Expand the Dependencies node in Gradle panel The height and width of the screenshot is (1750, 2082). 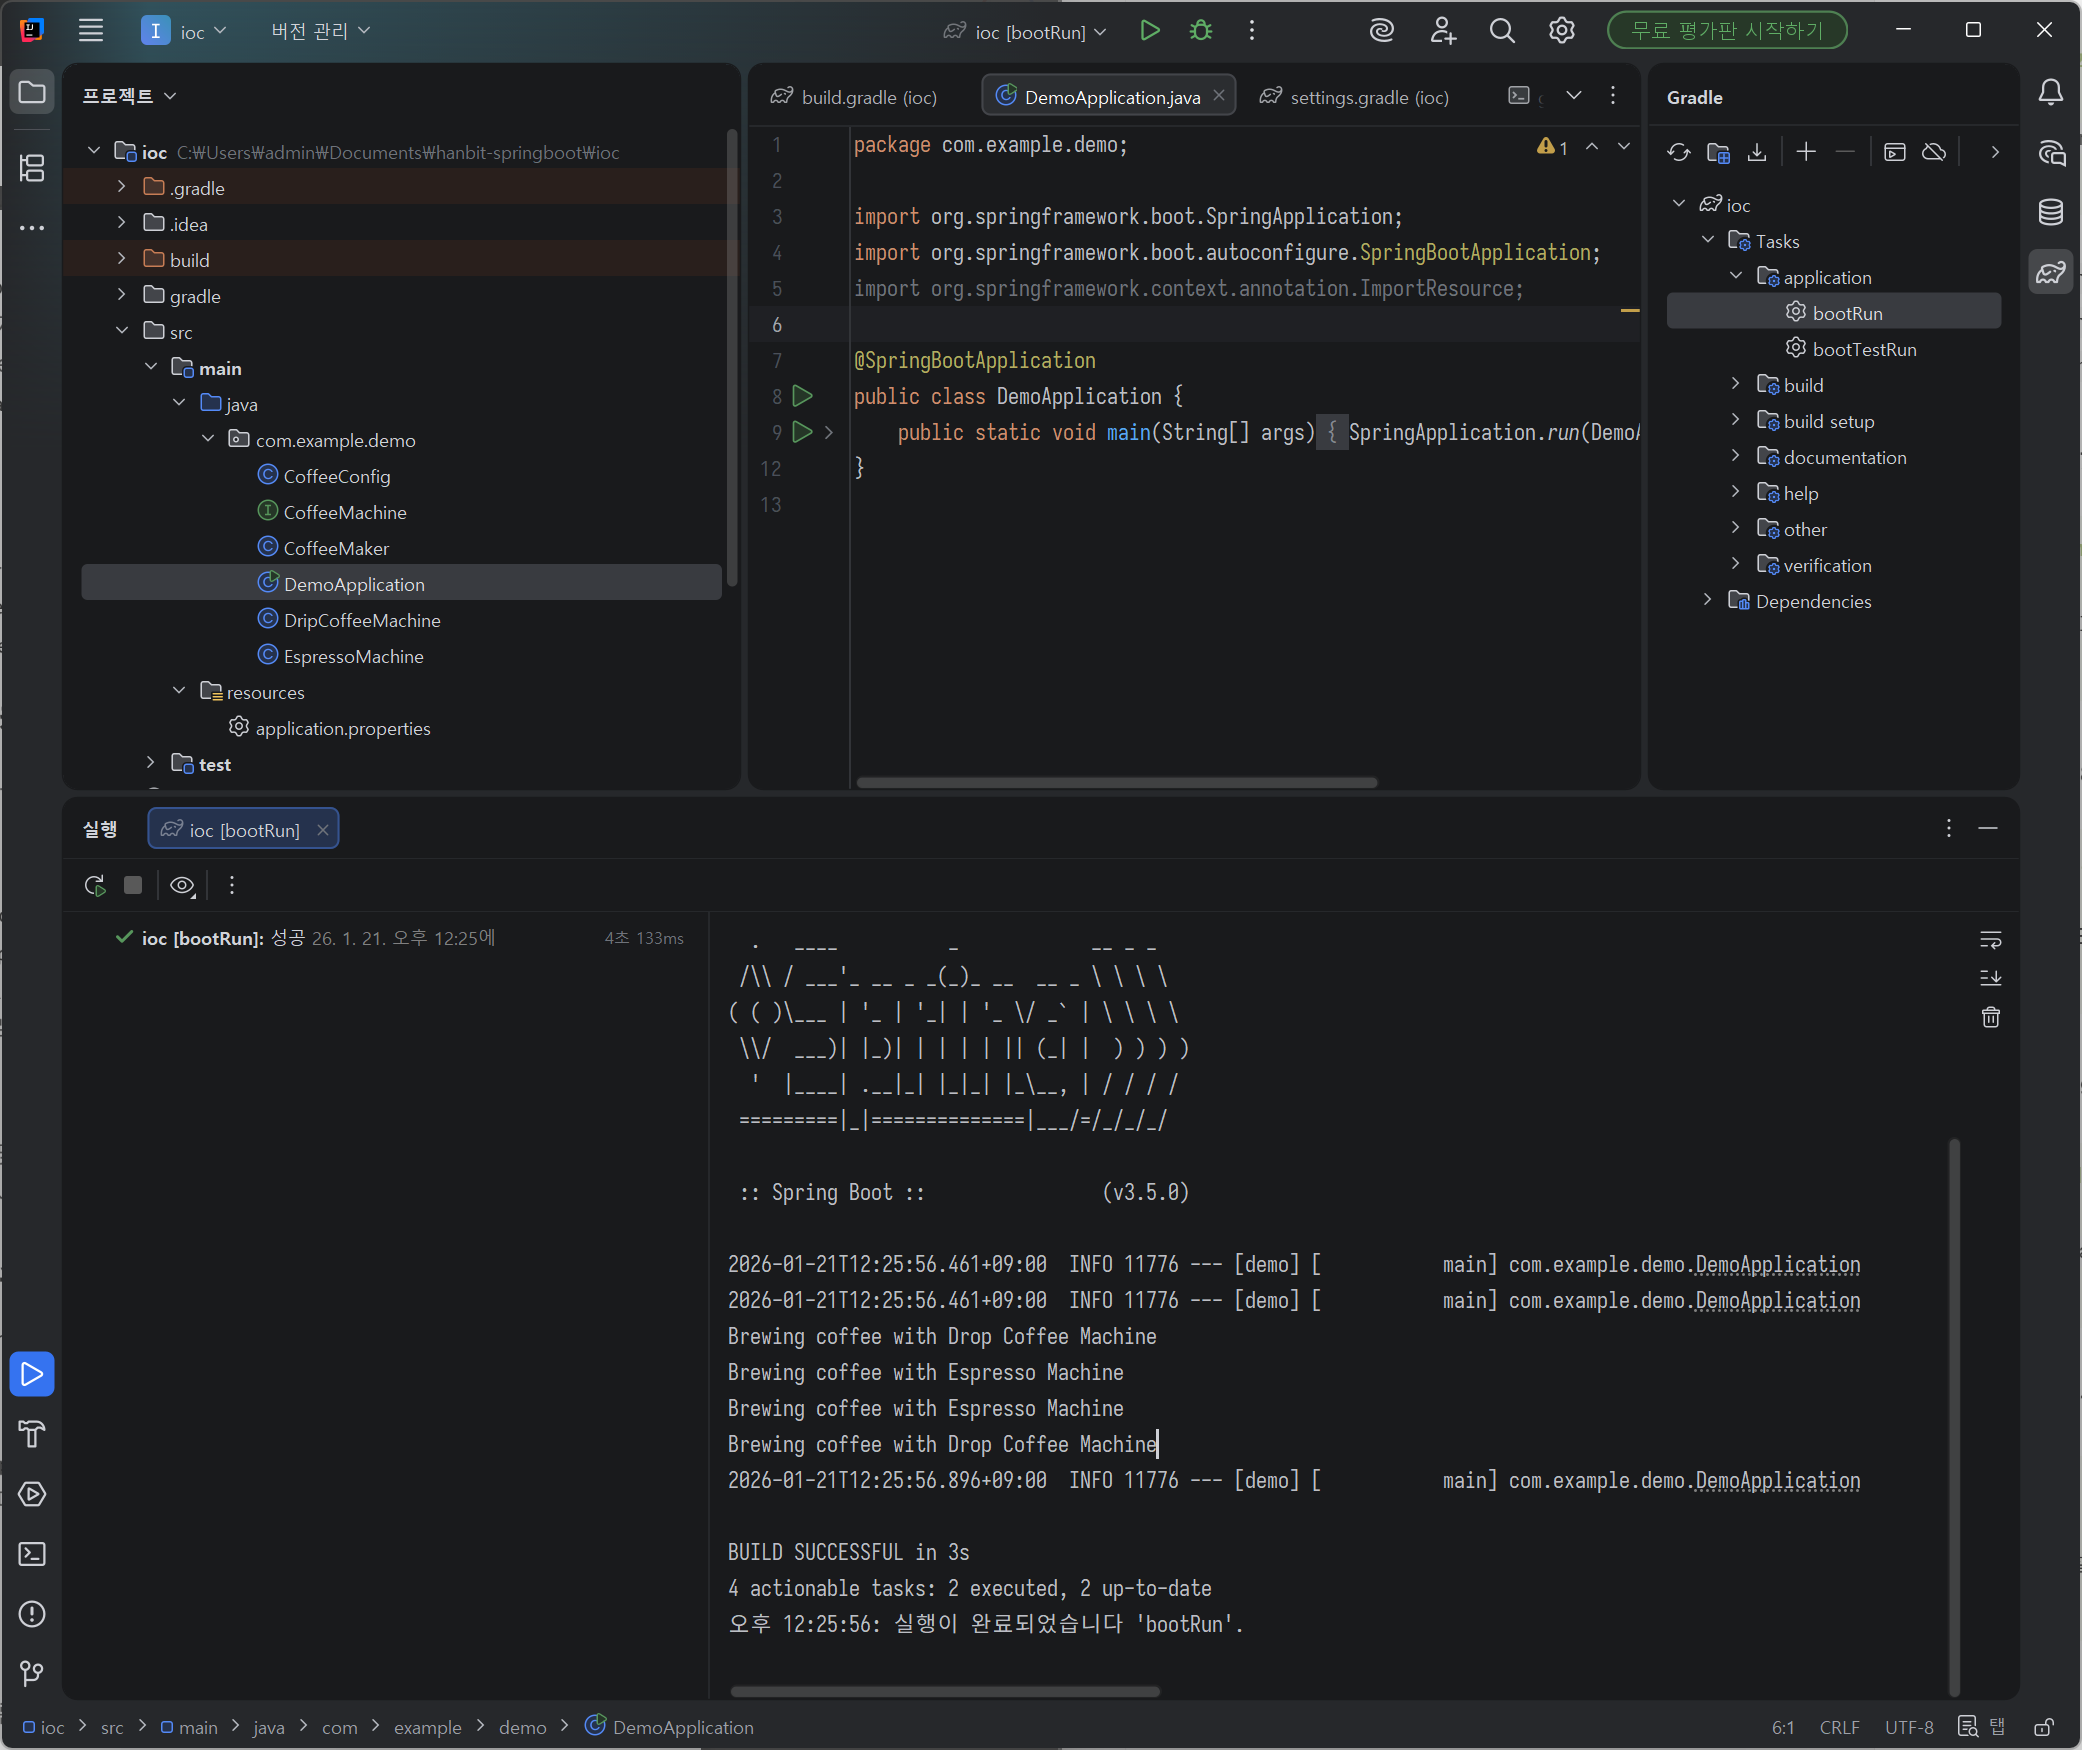pyautogui.click(x=1708, y=600)
